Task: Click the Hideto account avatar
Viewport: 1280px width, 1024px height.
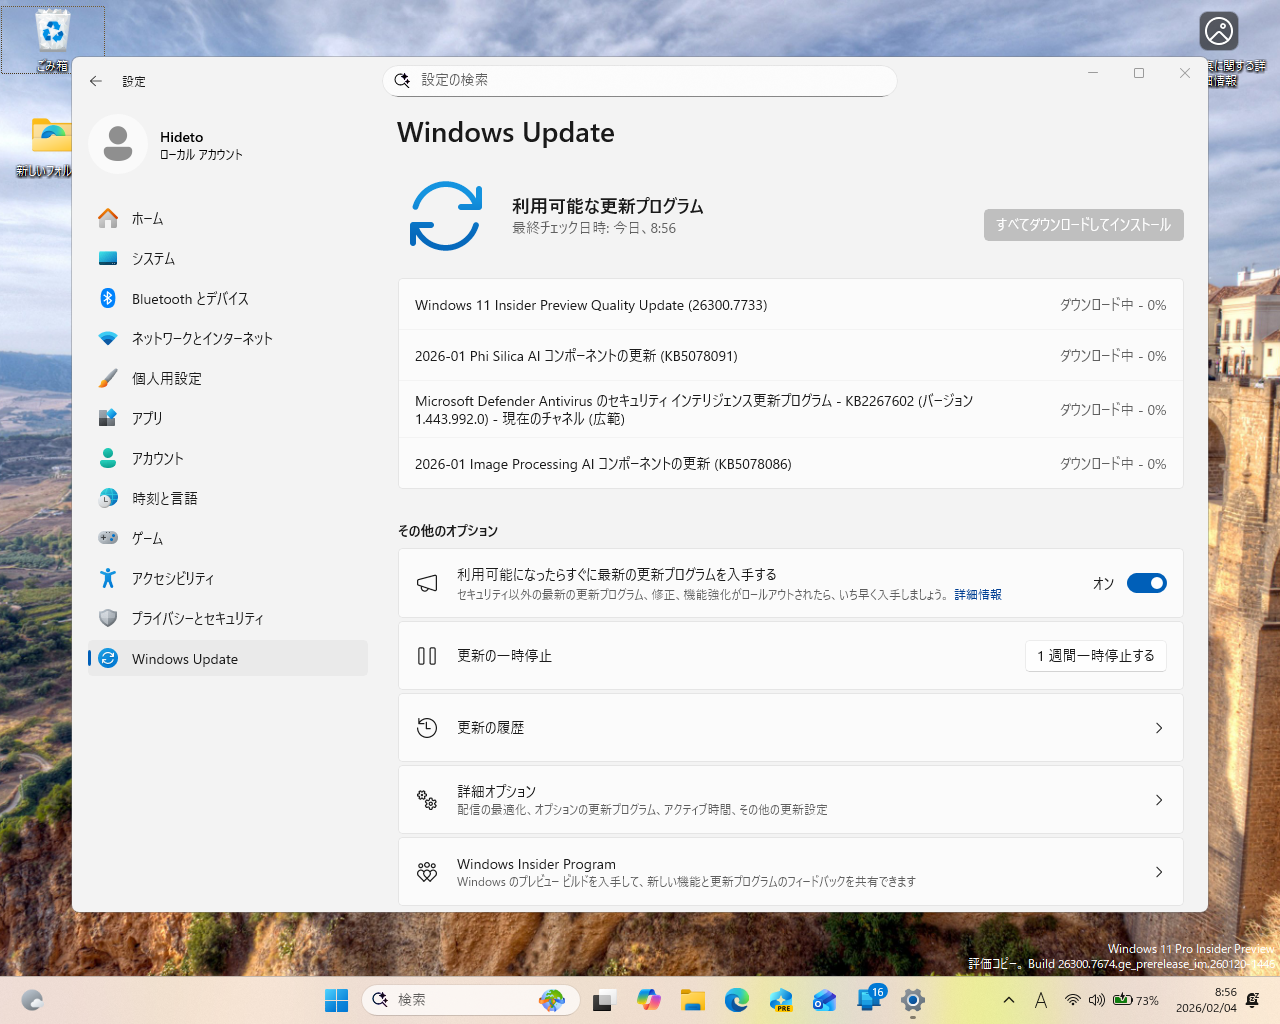Action: (x=118, y=145)
